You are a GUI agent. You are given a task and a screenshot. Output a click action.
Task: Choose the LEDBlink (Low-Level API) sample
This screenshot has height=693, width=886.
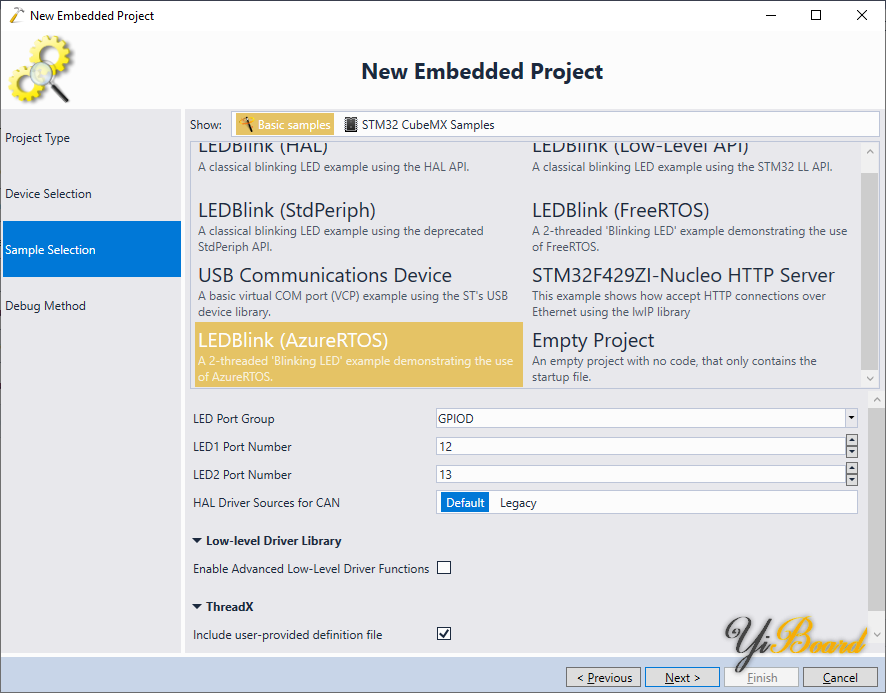coord(692,158)
